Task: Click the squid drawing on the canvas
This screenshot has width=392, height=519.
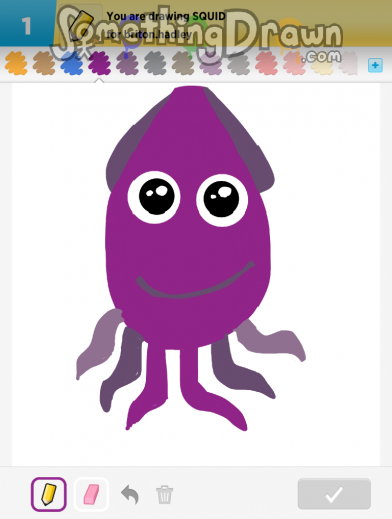Action: point(191,258)
